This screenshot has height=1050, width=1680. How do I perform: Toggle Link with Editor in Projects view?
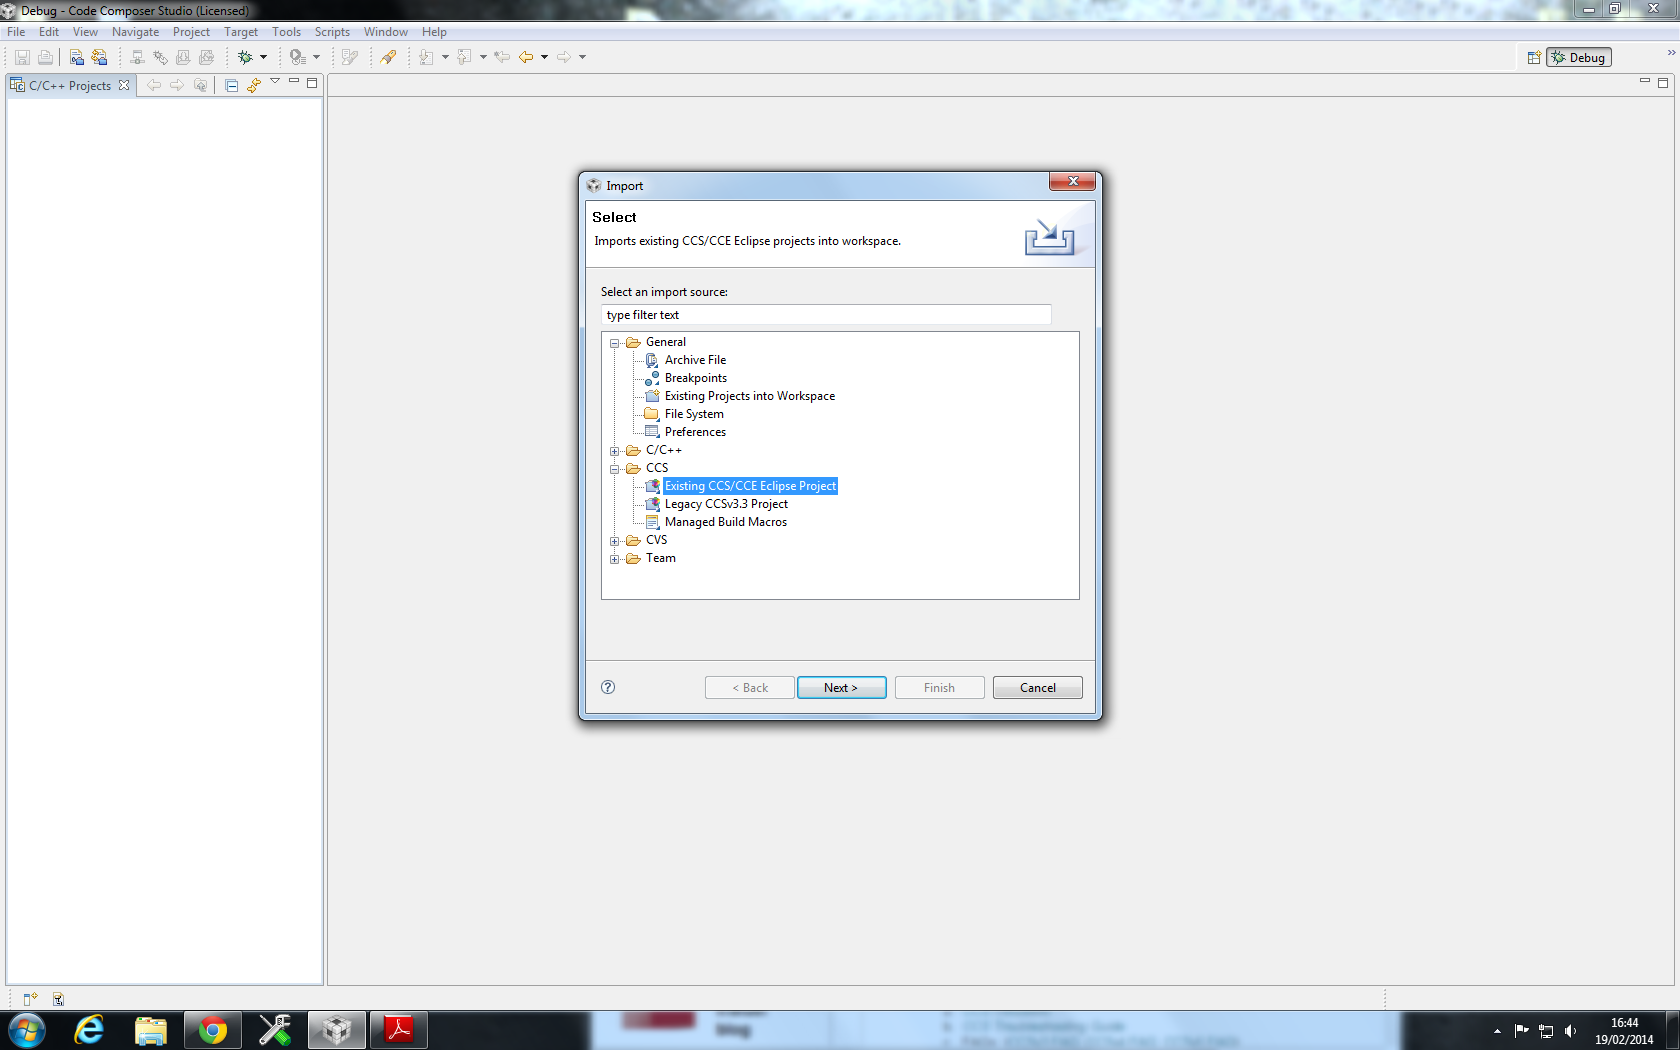tap(254, 86)
